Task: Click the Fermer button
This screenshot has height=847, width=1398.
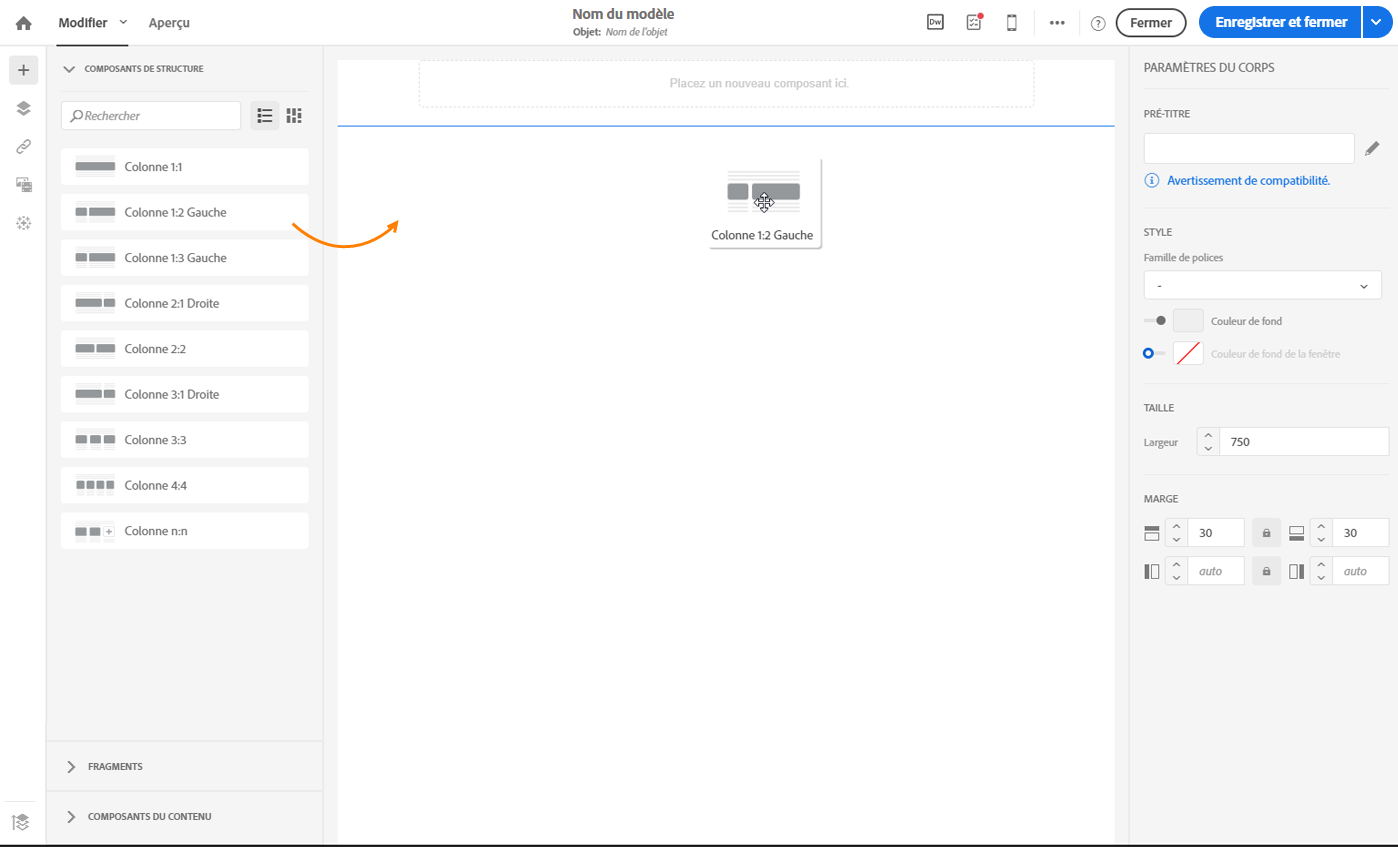Action: [1151, 22]
